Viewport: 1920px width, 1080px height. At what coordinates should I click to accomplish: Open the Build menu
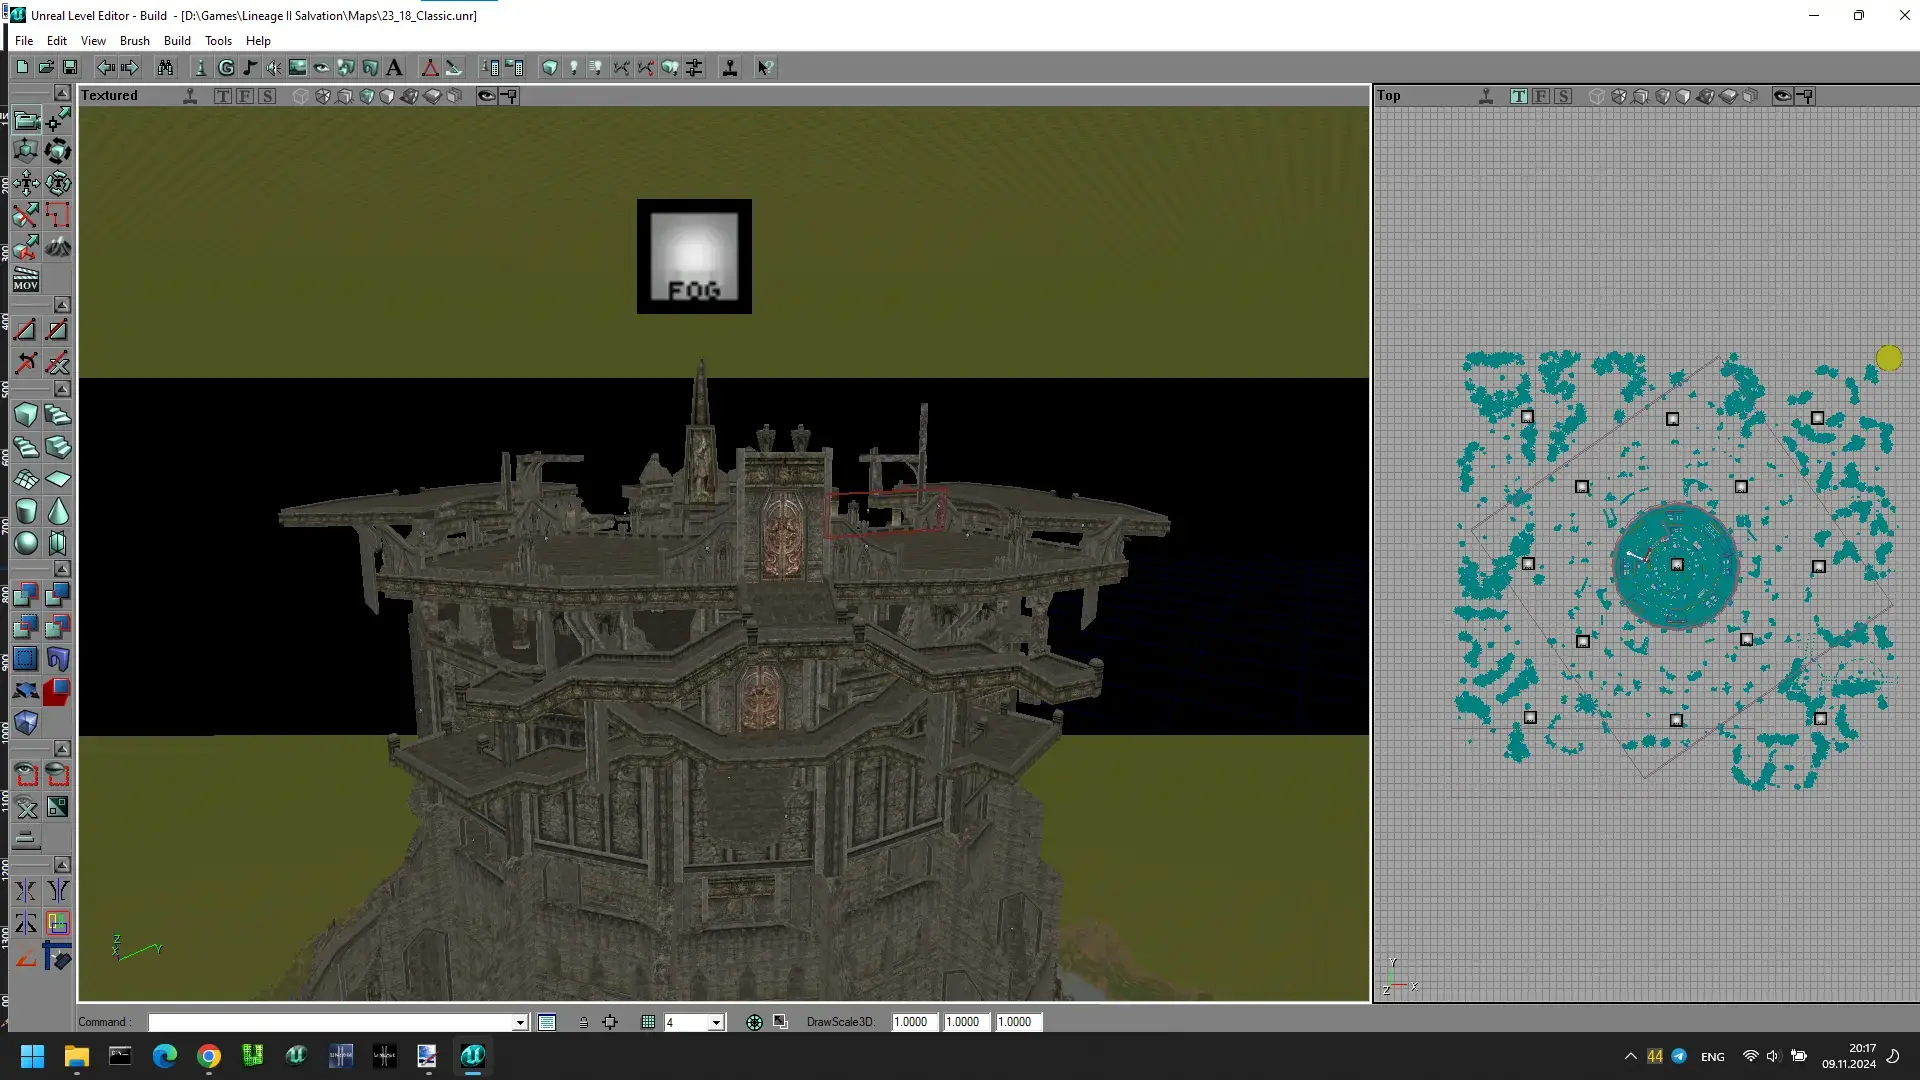click(x=177, y=41)
